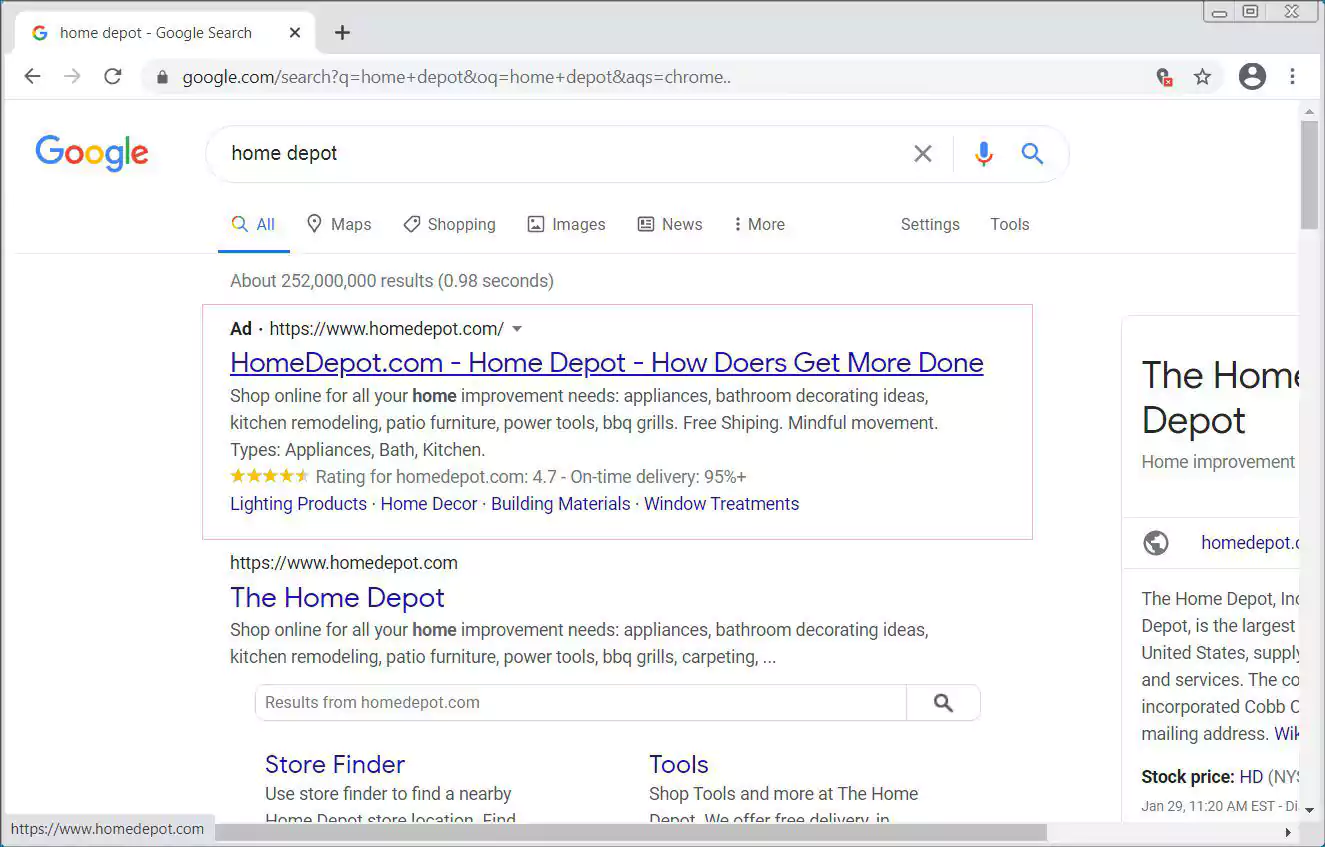1325x847 pixels.
Task: Expand the ad URL dropdown arrow
Action: pos(517,329)
